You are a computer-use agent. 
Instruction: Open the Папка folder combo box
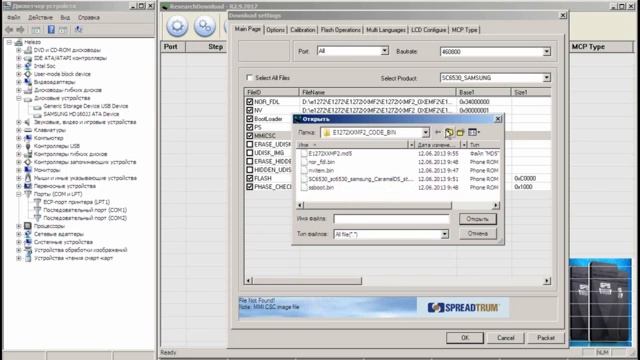point(375,132)
